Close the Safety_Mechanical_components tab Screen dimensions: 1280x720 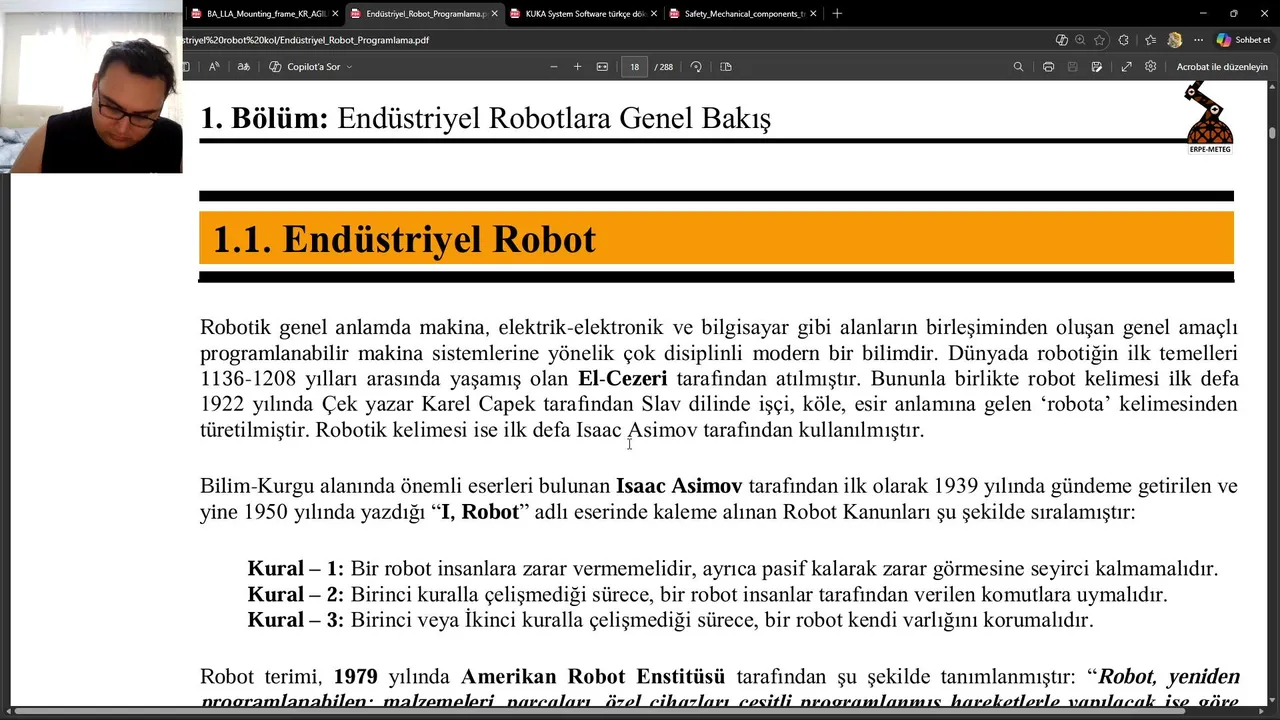(x=813, y=14)
